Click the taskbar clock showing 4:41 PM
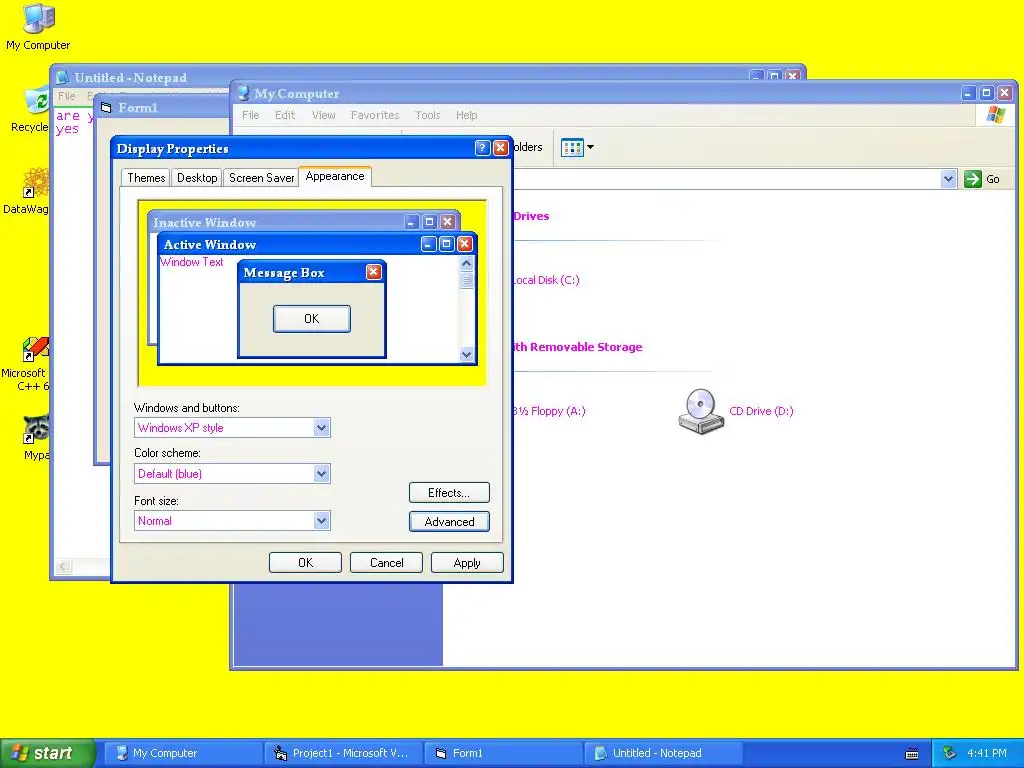Viewport: 1024px width, 768px height. pyautogui.click(x=987, y=753)
